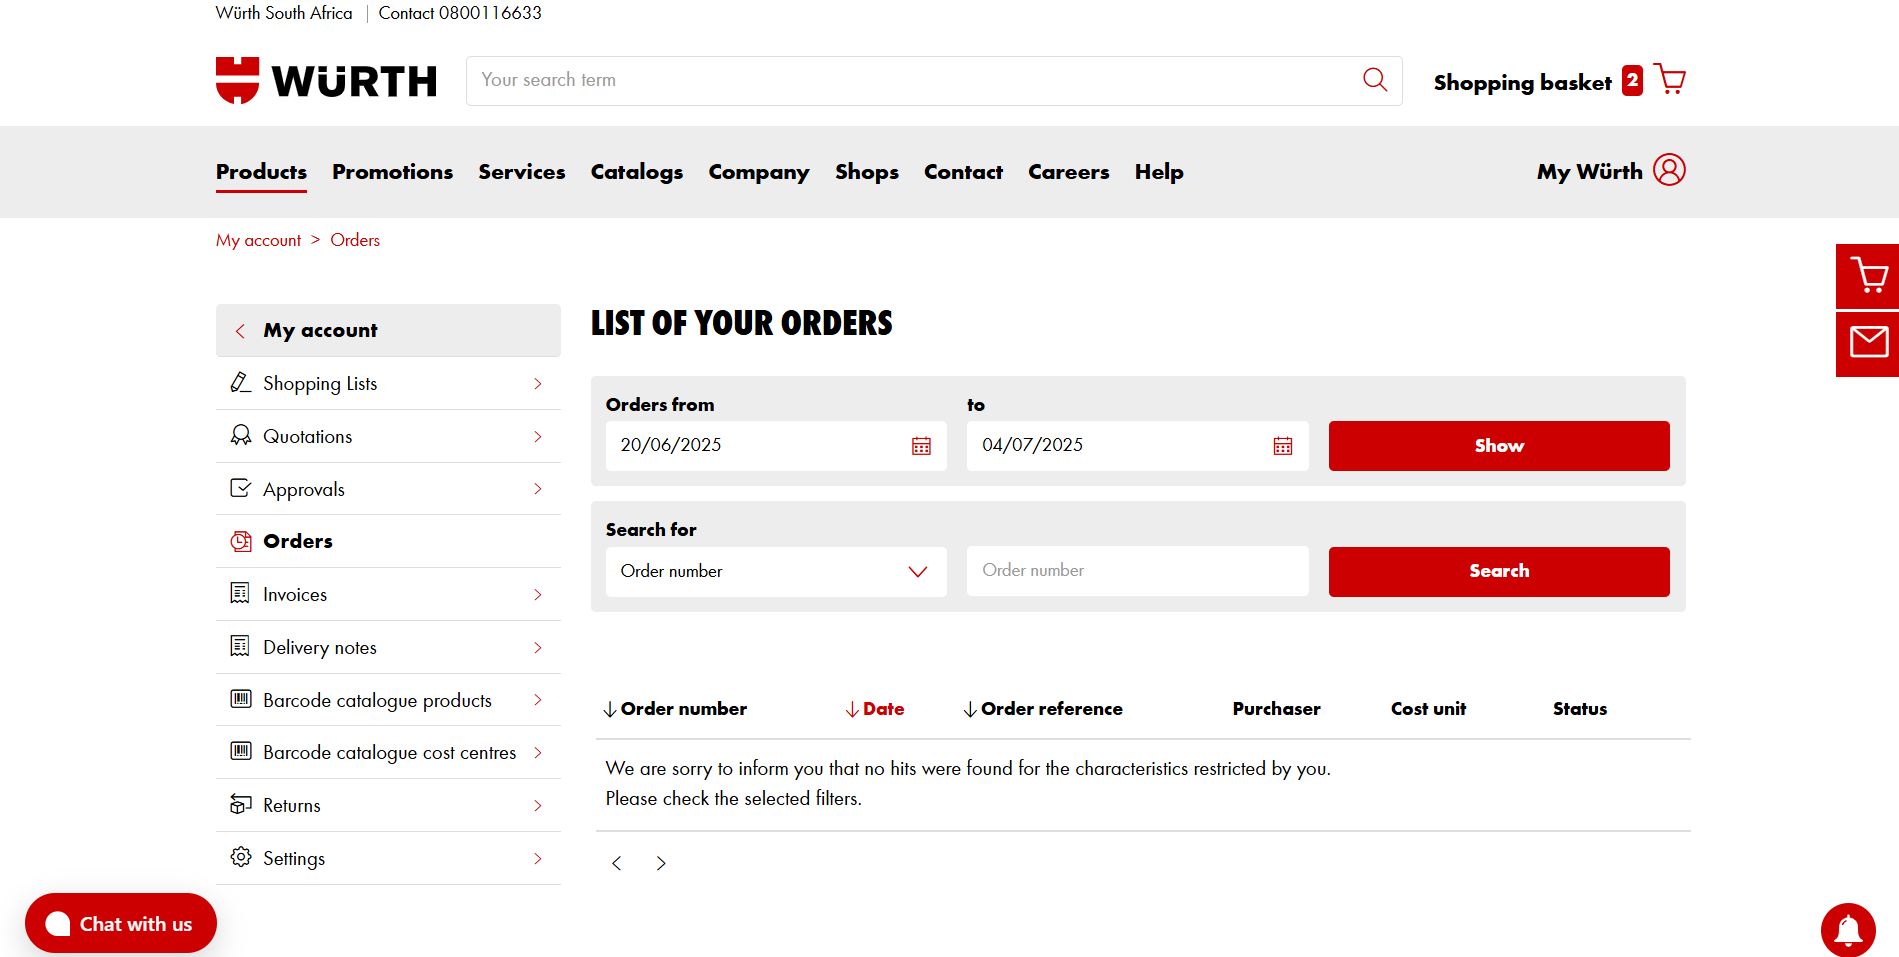Click the Quotations ribbon icon
Viewport: 1899px width, 957px height.
click(240, 436)
